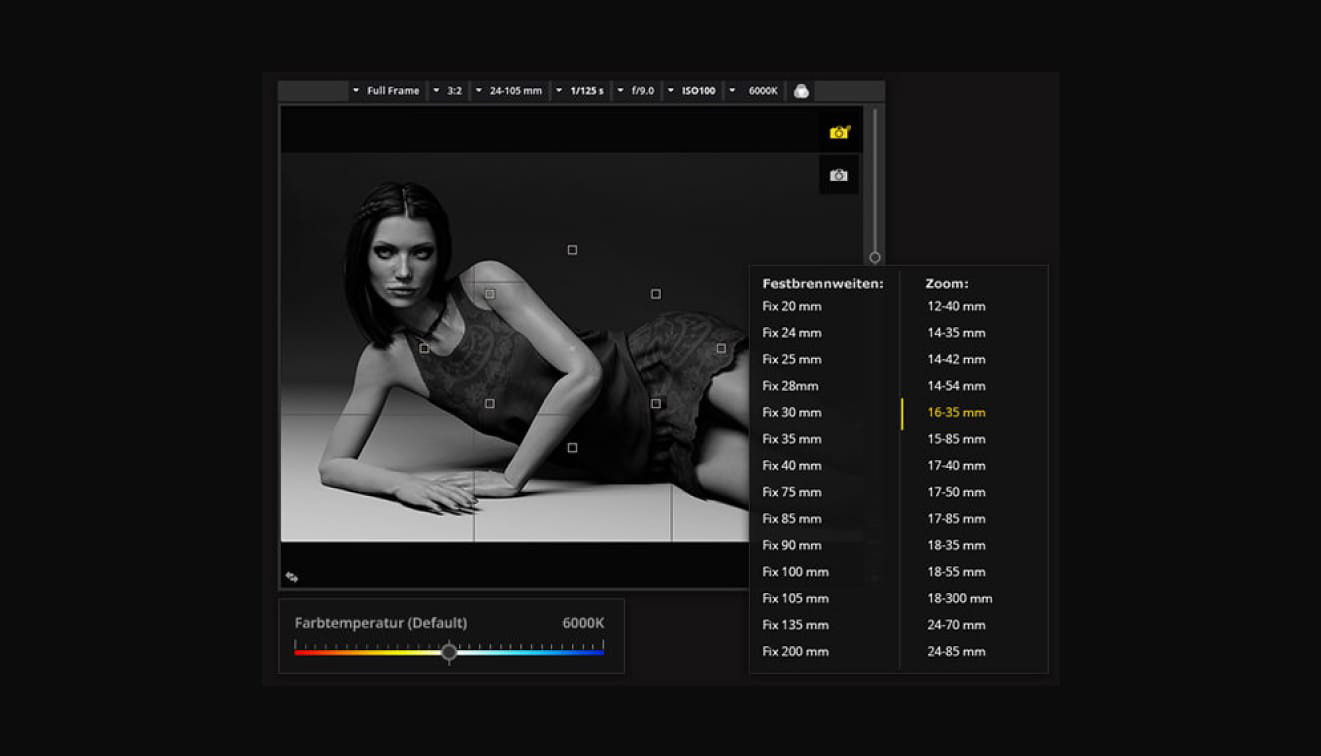Select the topmost focus point square
Screen dimensions: 1321x756
pyautogui.click(x=572, y=250)
